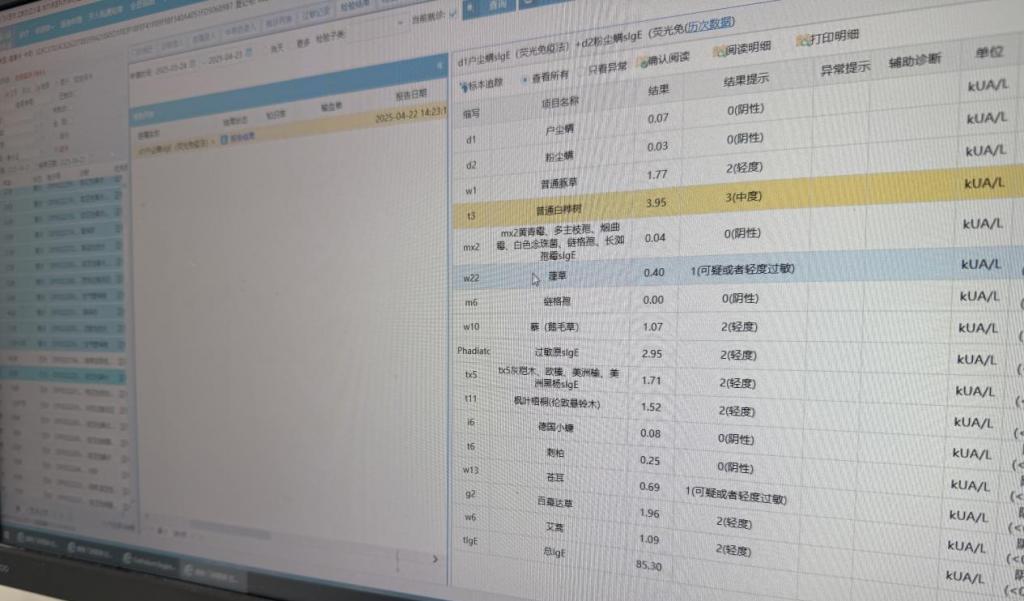Select the 户尘螨 item name cell

560,129
